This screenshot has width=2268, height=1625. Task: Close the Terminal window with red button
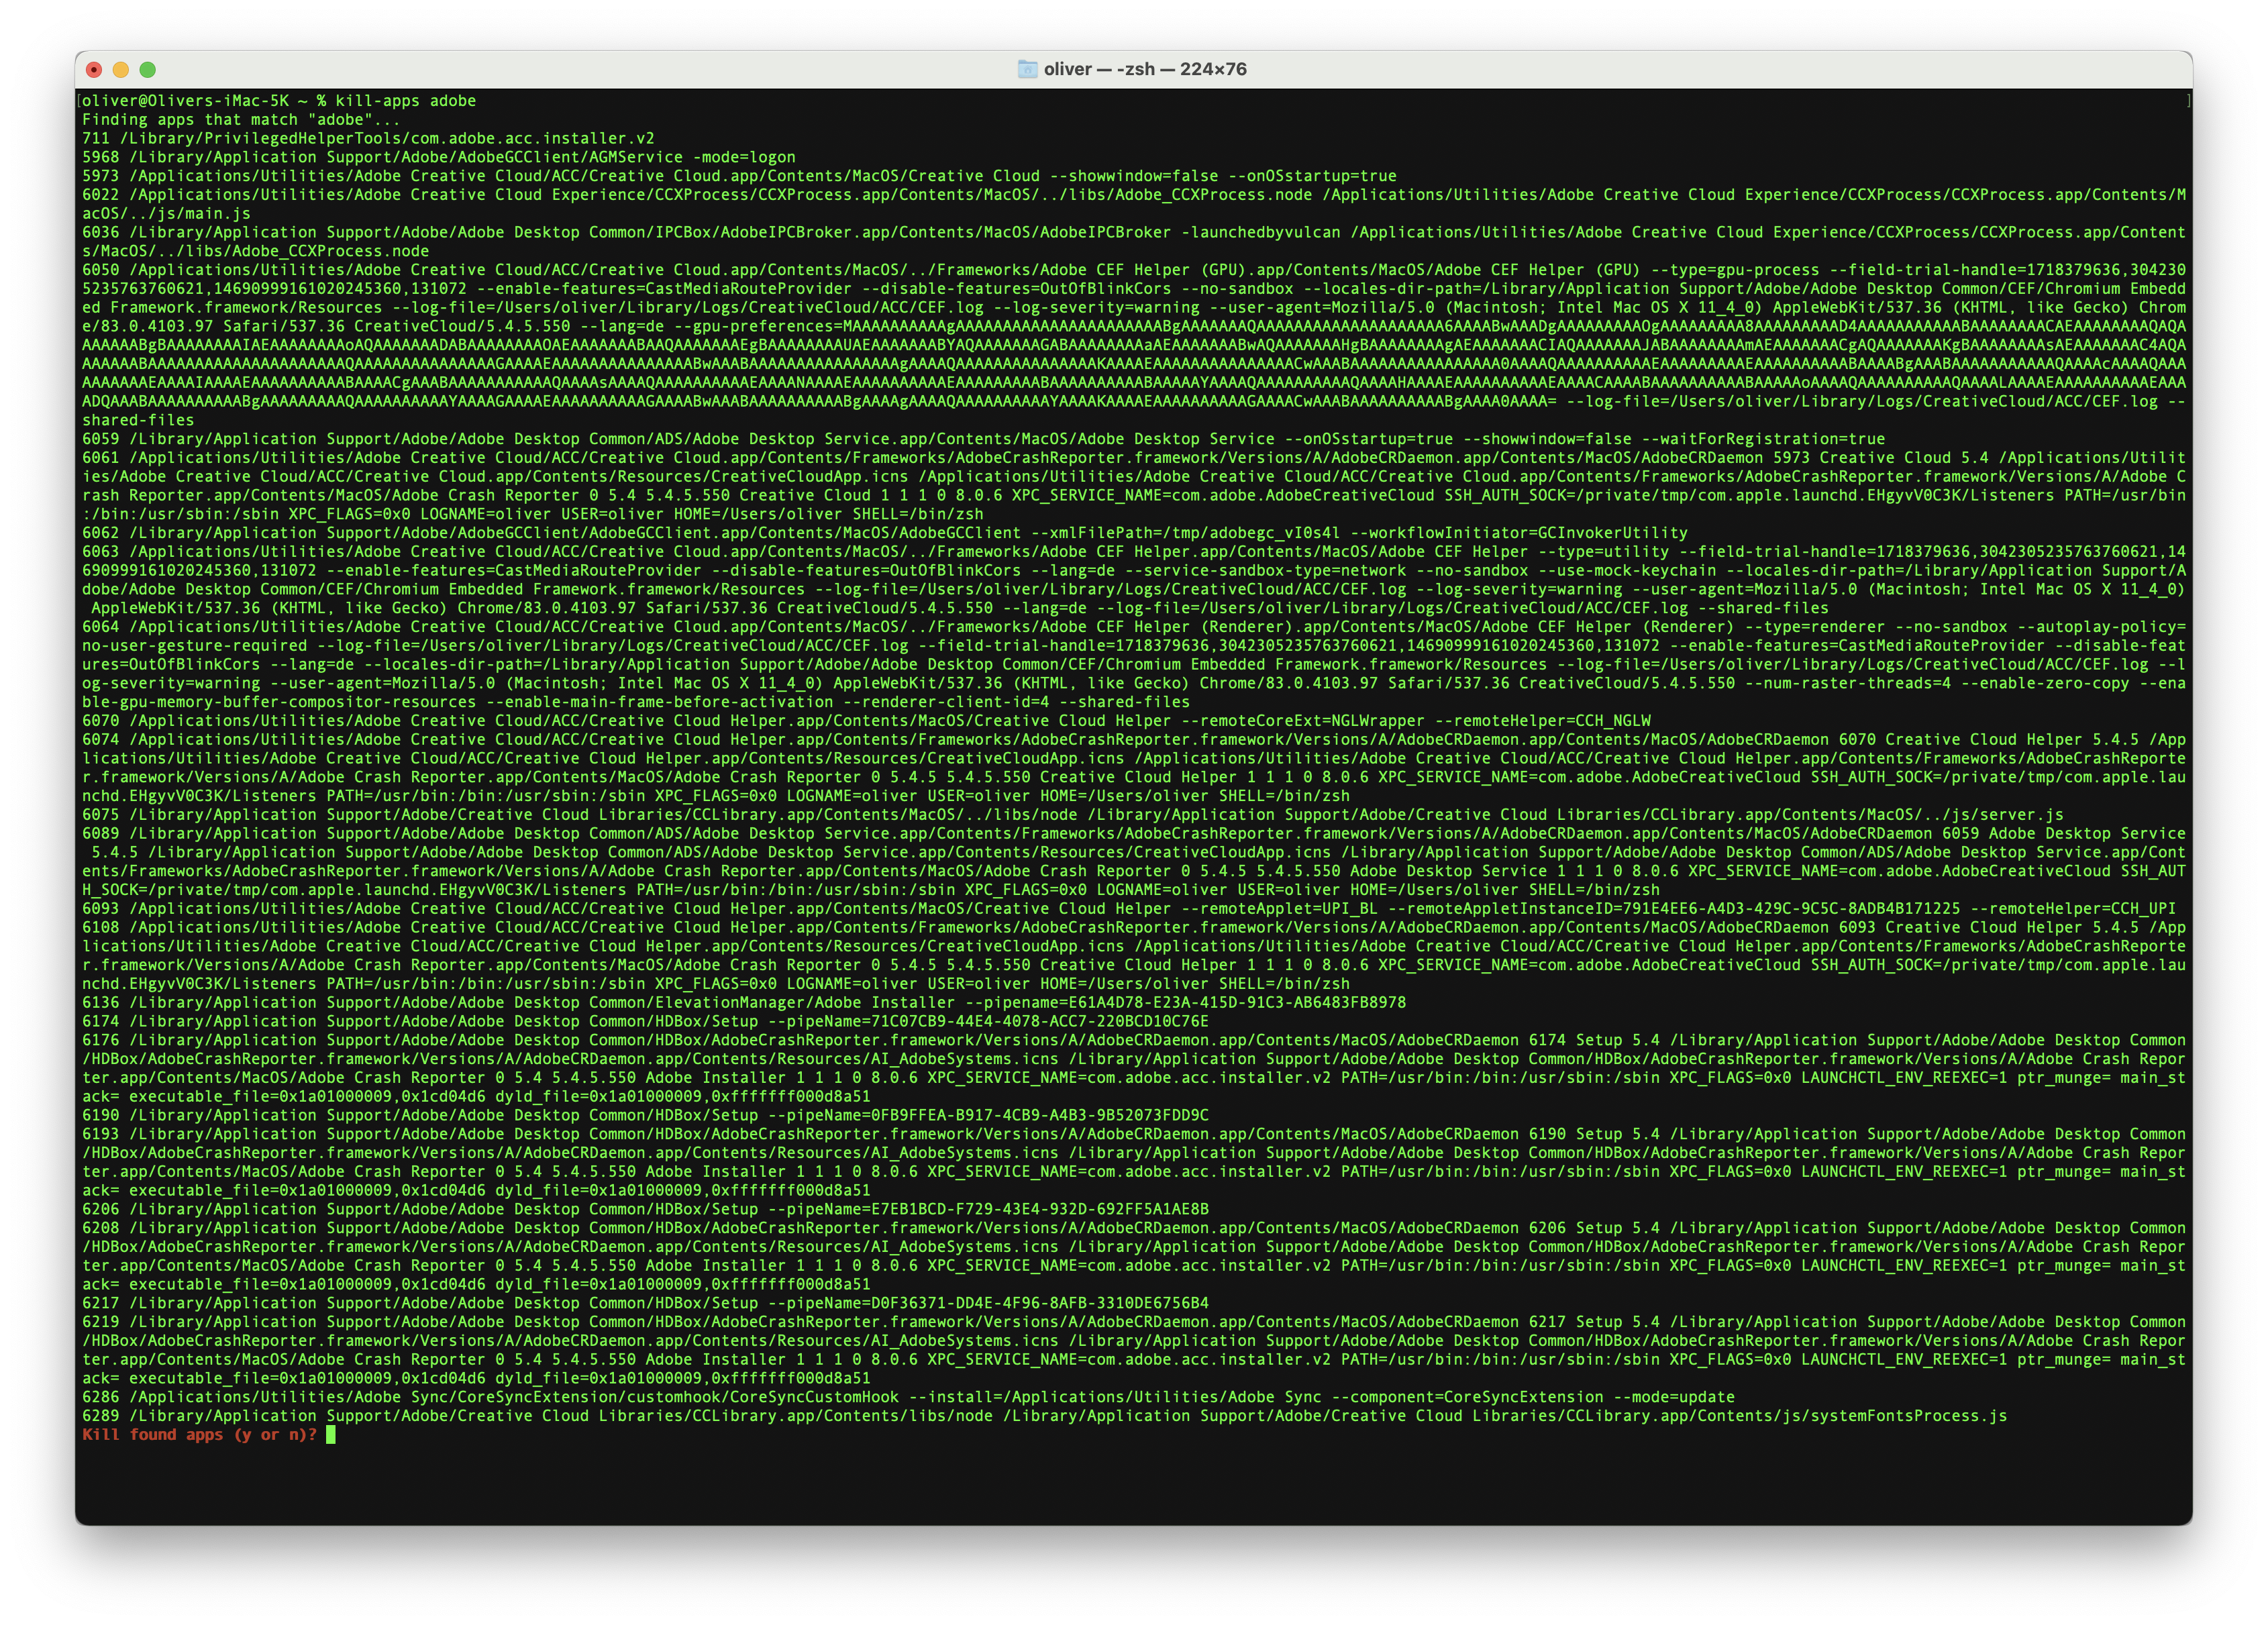(x=94, y=69)
